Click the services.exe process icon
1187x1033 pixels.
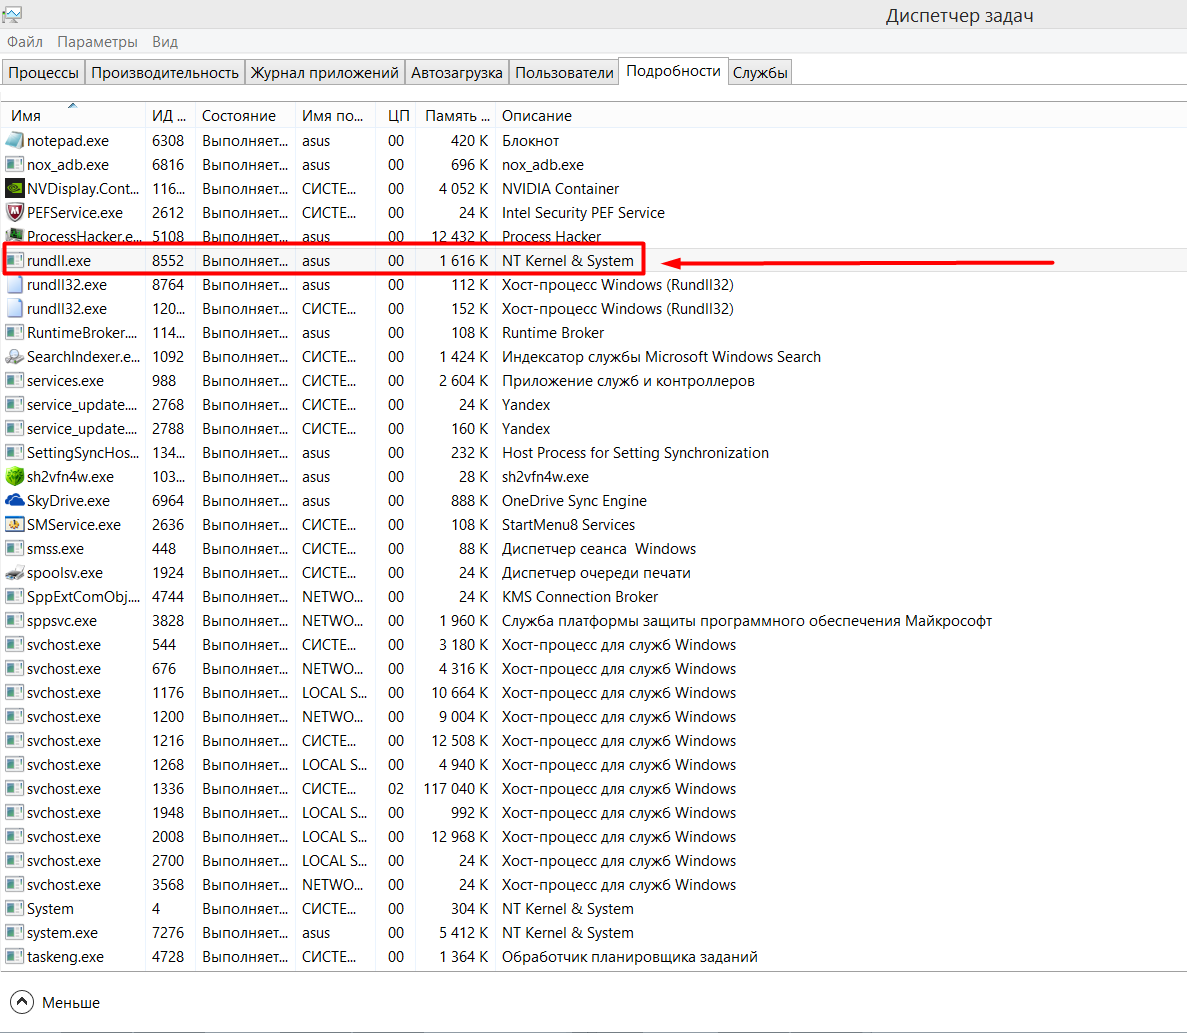click(14, 381)
